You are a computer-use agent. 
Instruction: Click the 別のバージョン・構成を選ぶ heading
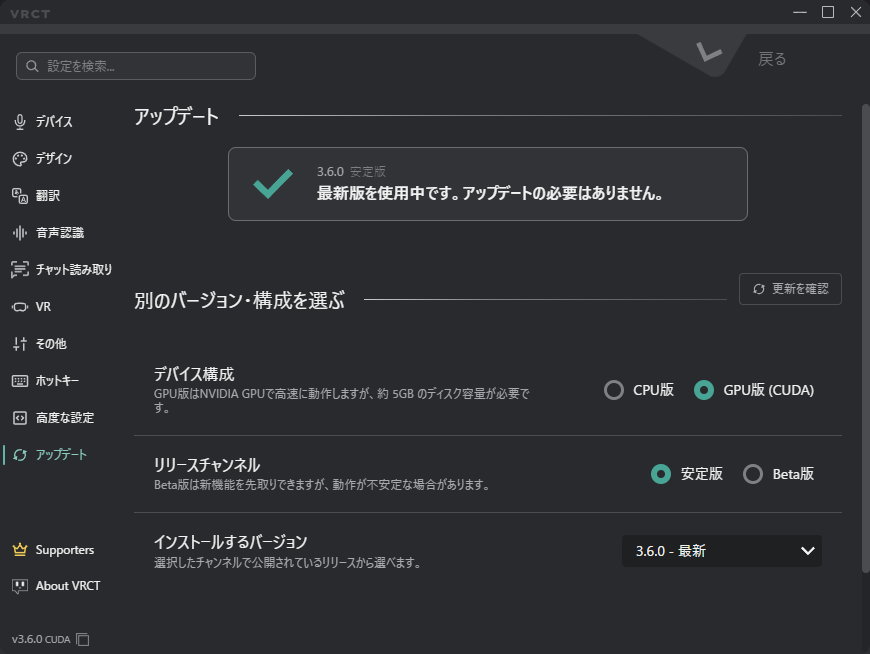tap(239, 301)
